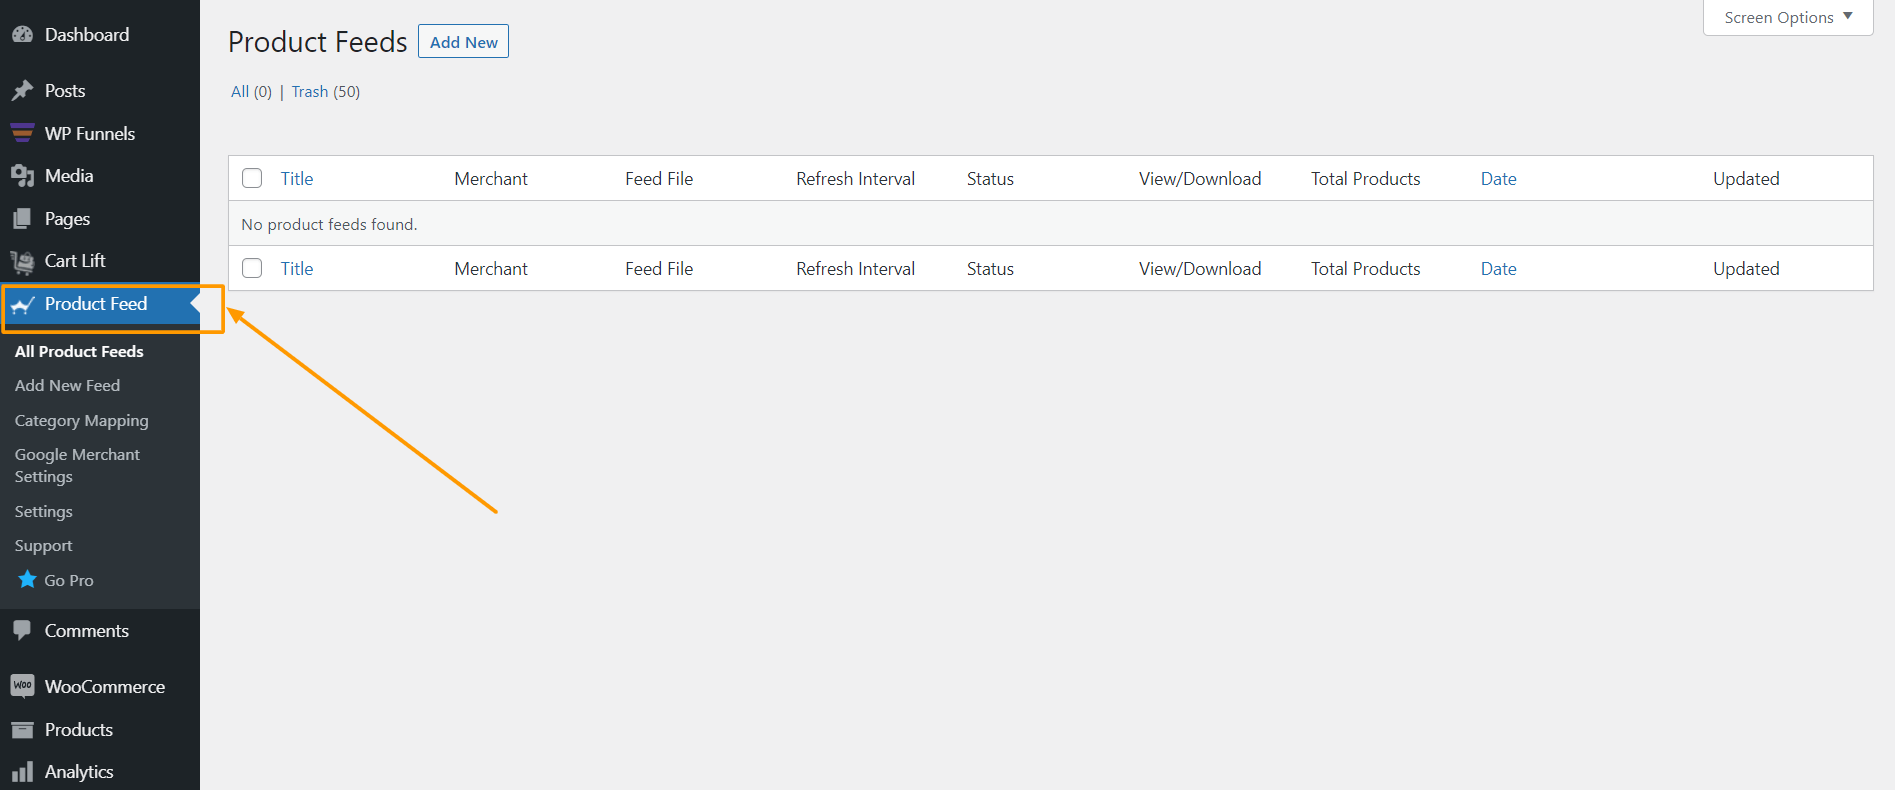Click the Analytics bar chart icon
Image resolution: width=1895 pixels, height=790 pixels.
22,772
